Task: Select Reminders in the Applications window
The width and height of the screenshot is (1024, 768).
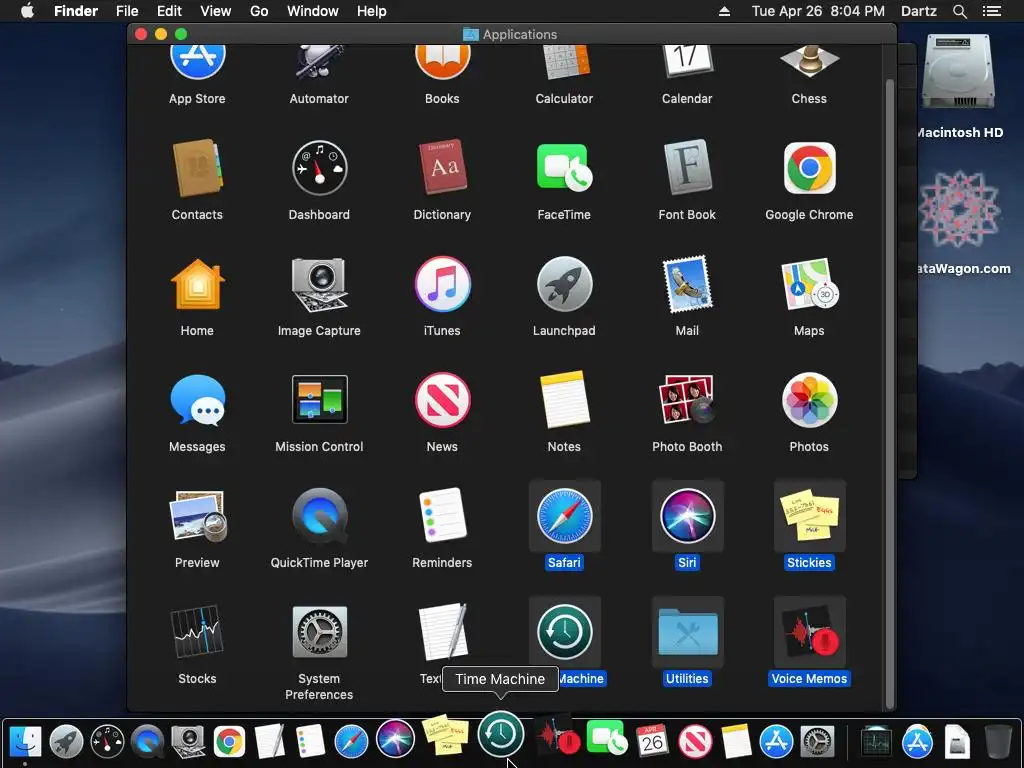Action: point(442,516)
